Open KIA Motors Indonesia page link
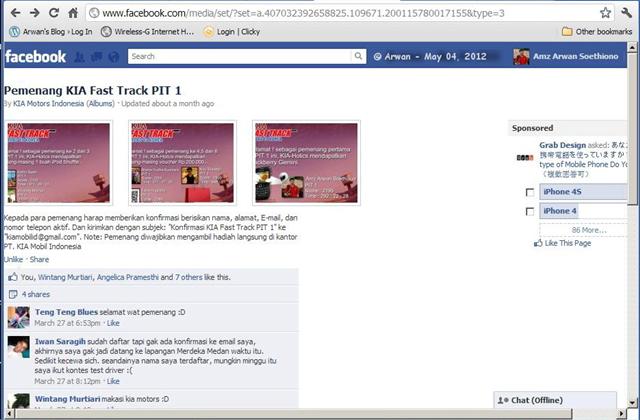This screenshot has width=640, height=420. 49,104
